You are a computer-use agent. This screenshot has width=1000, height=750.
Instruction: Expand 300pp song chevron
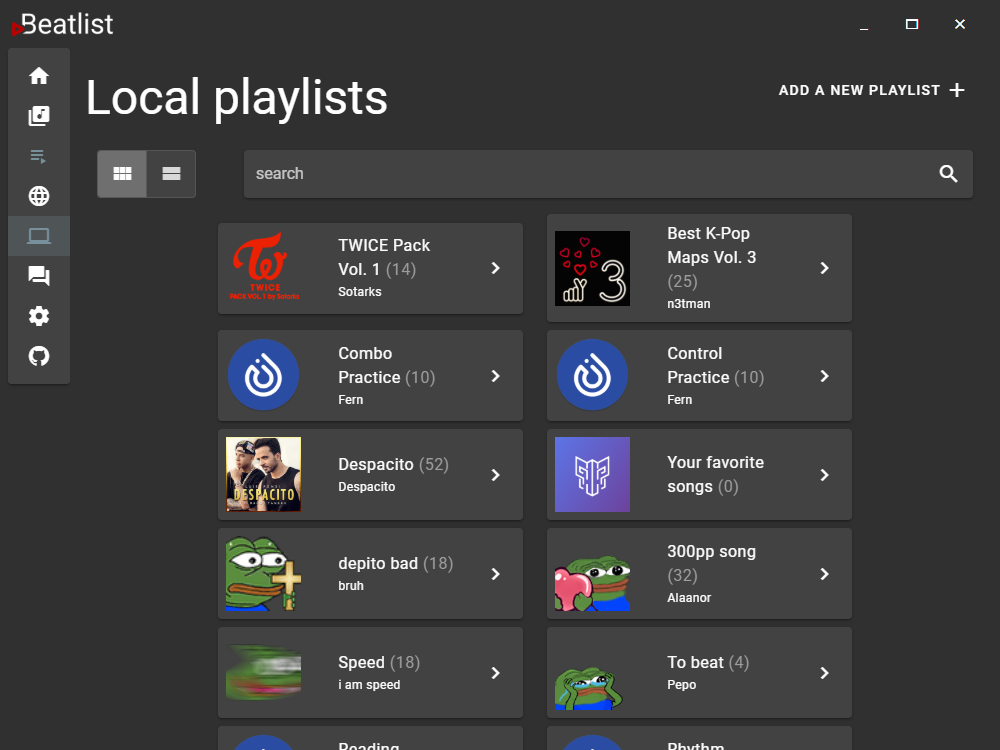(825, 574)
